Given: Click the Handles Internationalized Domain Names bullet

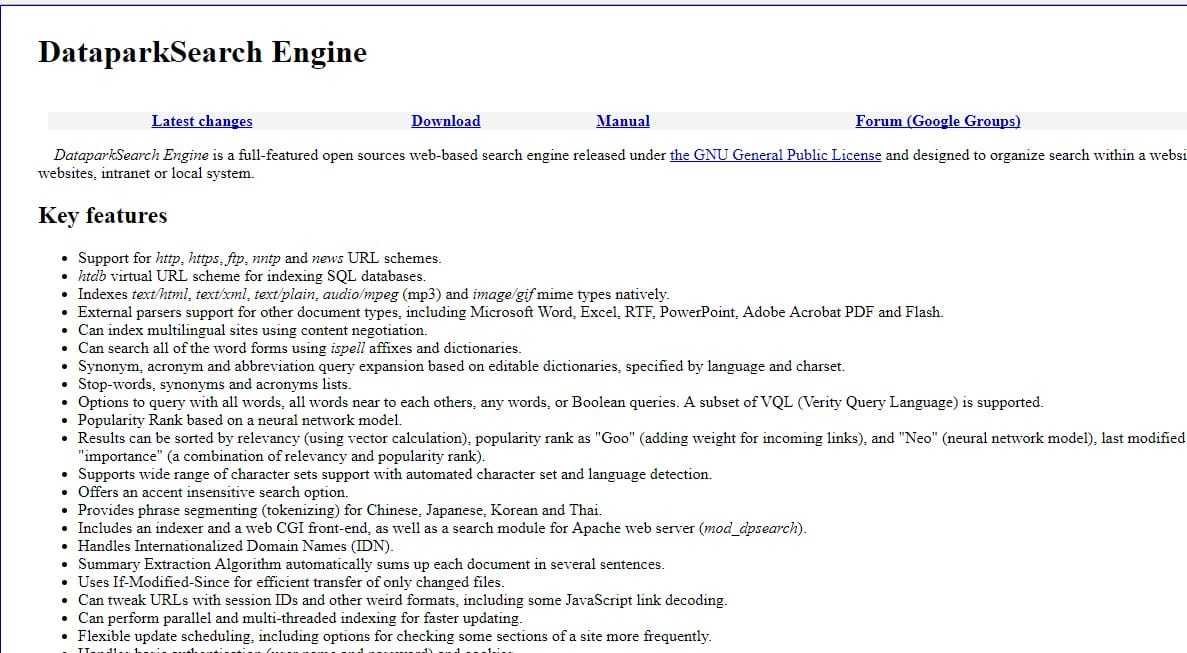Looking at the screenshot, I should point(235,546).
